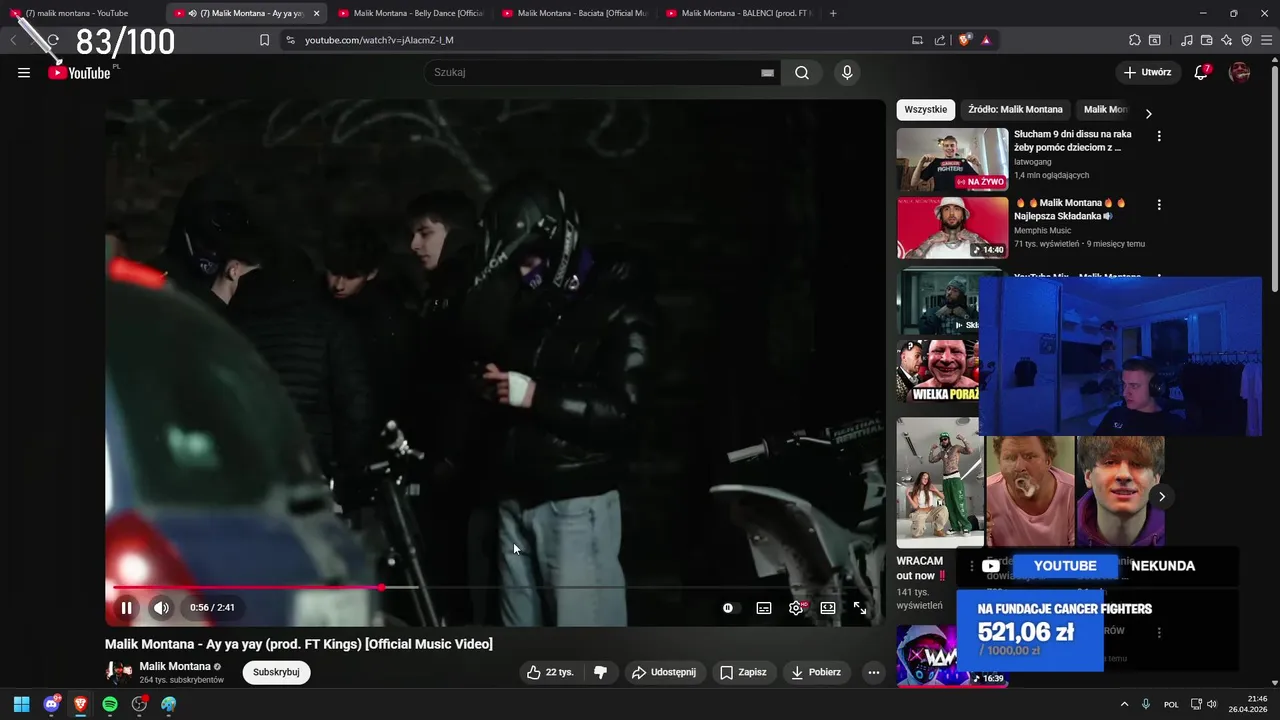Open Discord from the taskbar
The height and width of the screenshot is (720, 1280).
51,704
